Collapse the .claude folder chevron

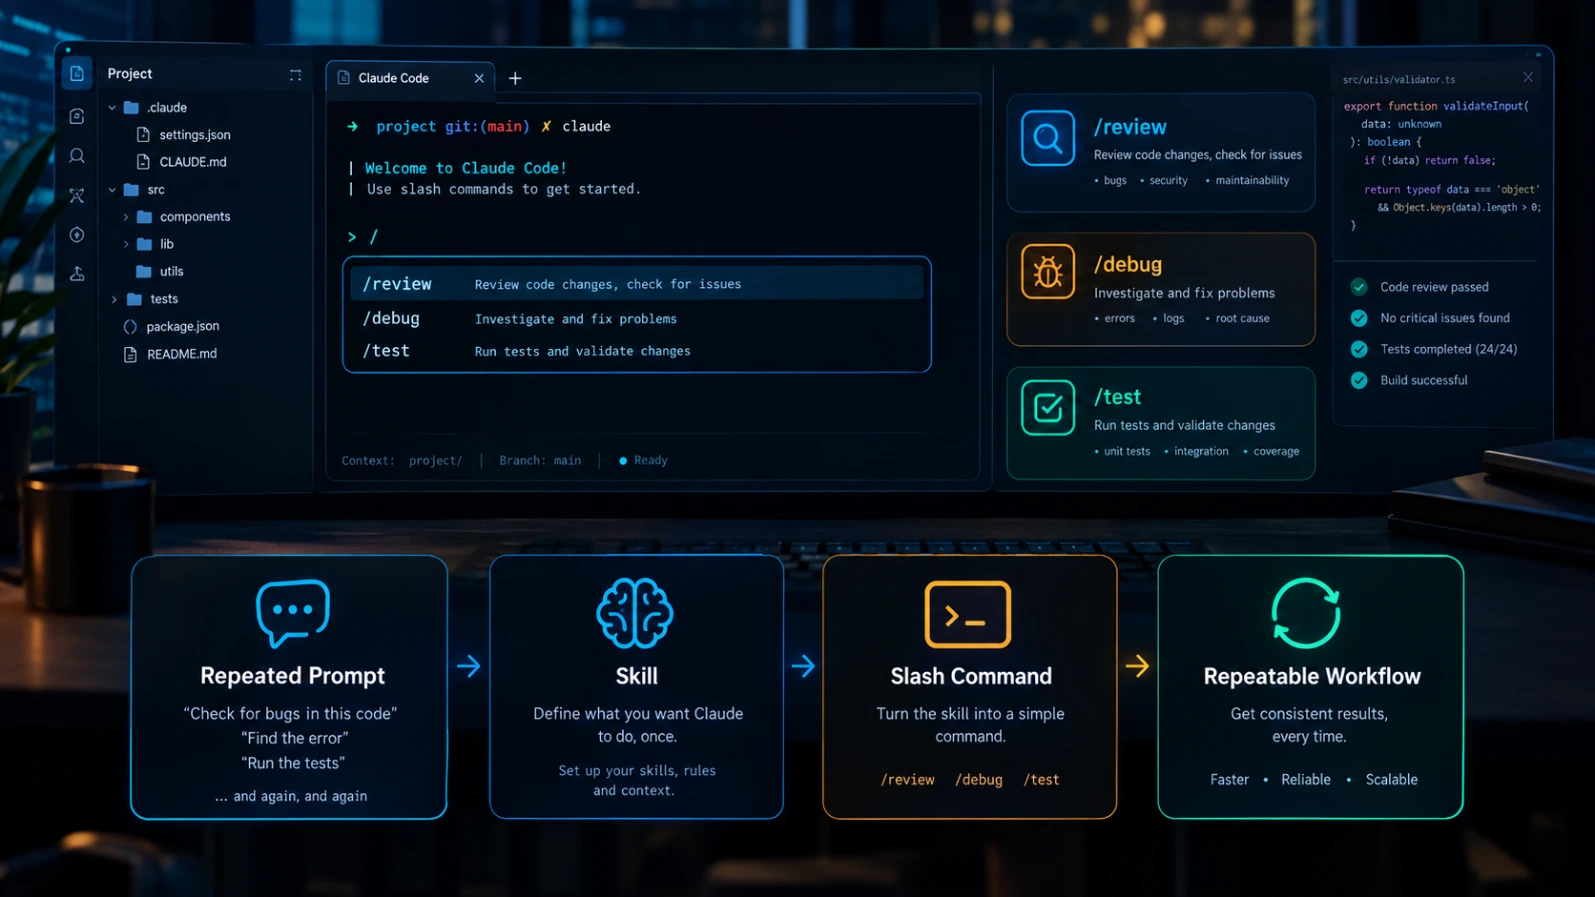pos(112,107)
